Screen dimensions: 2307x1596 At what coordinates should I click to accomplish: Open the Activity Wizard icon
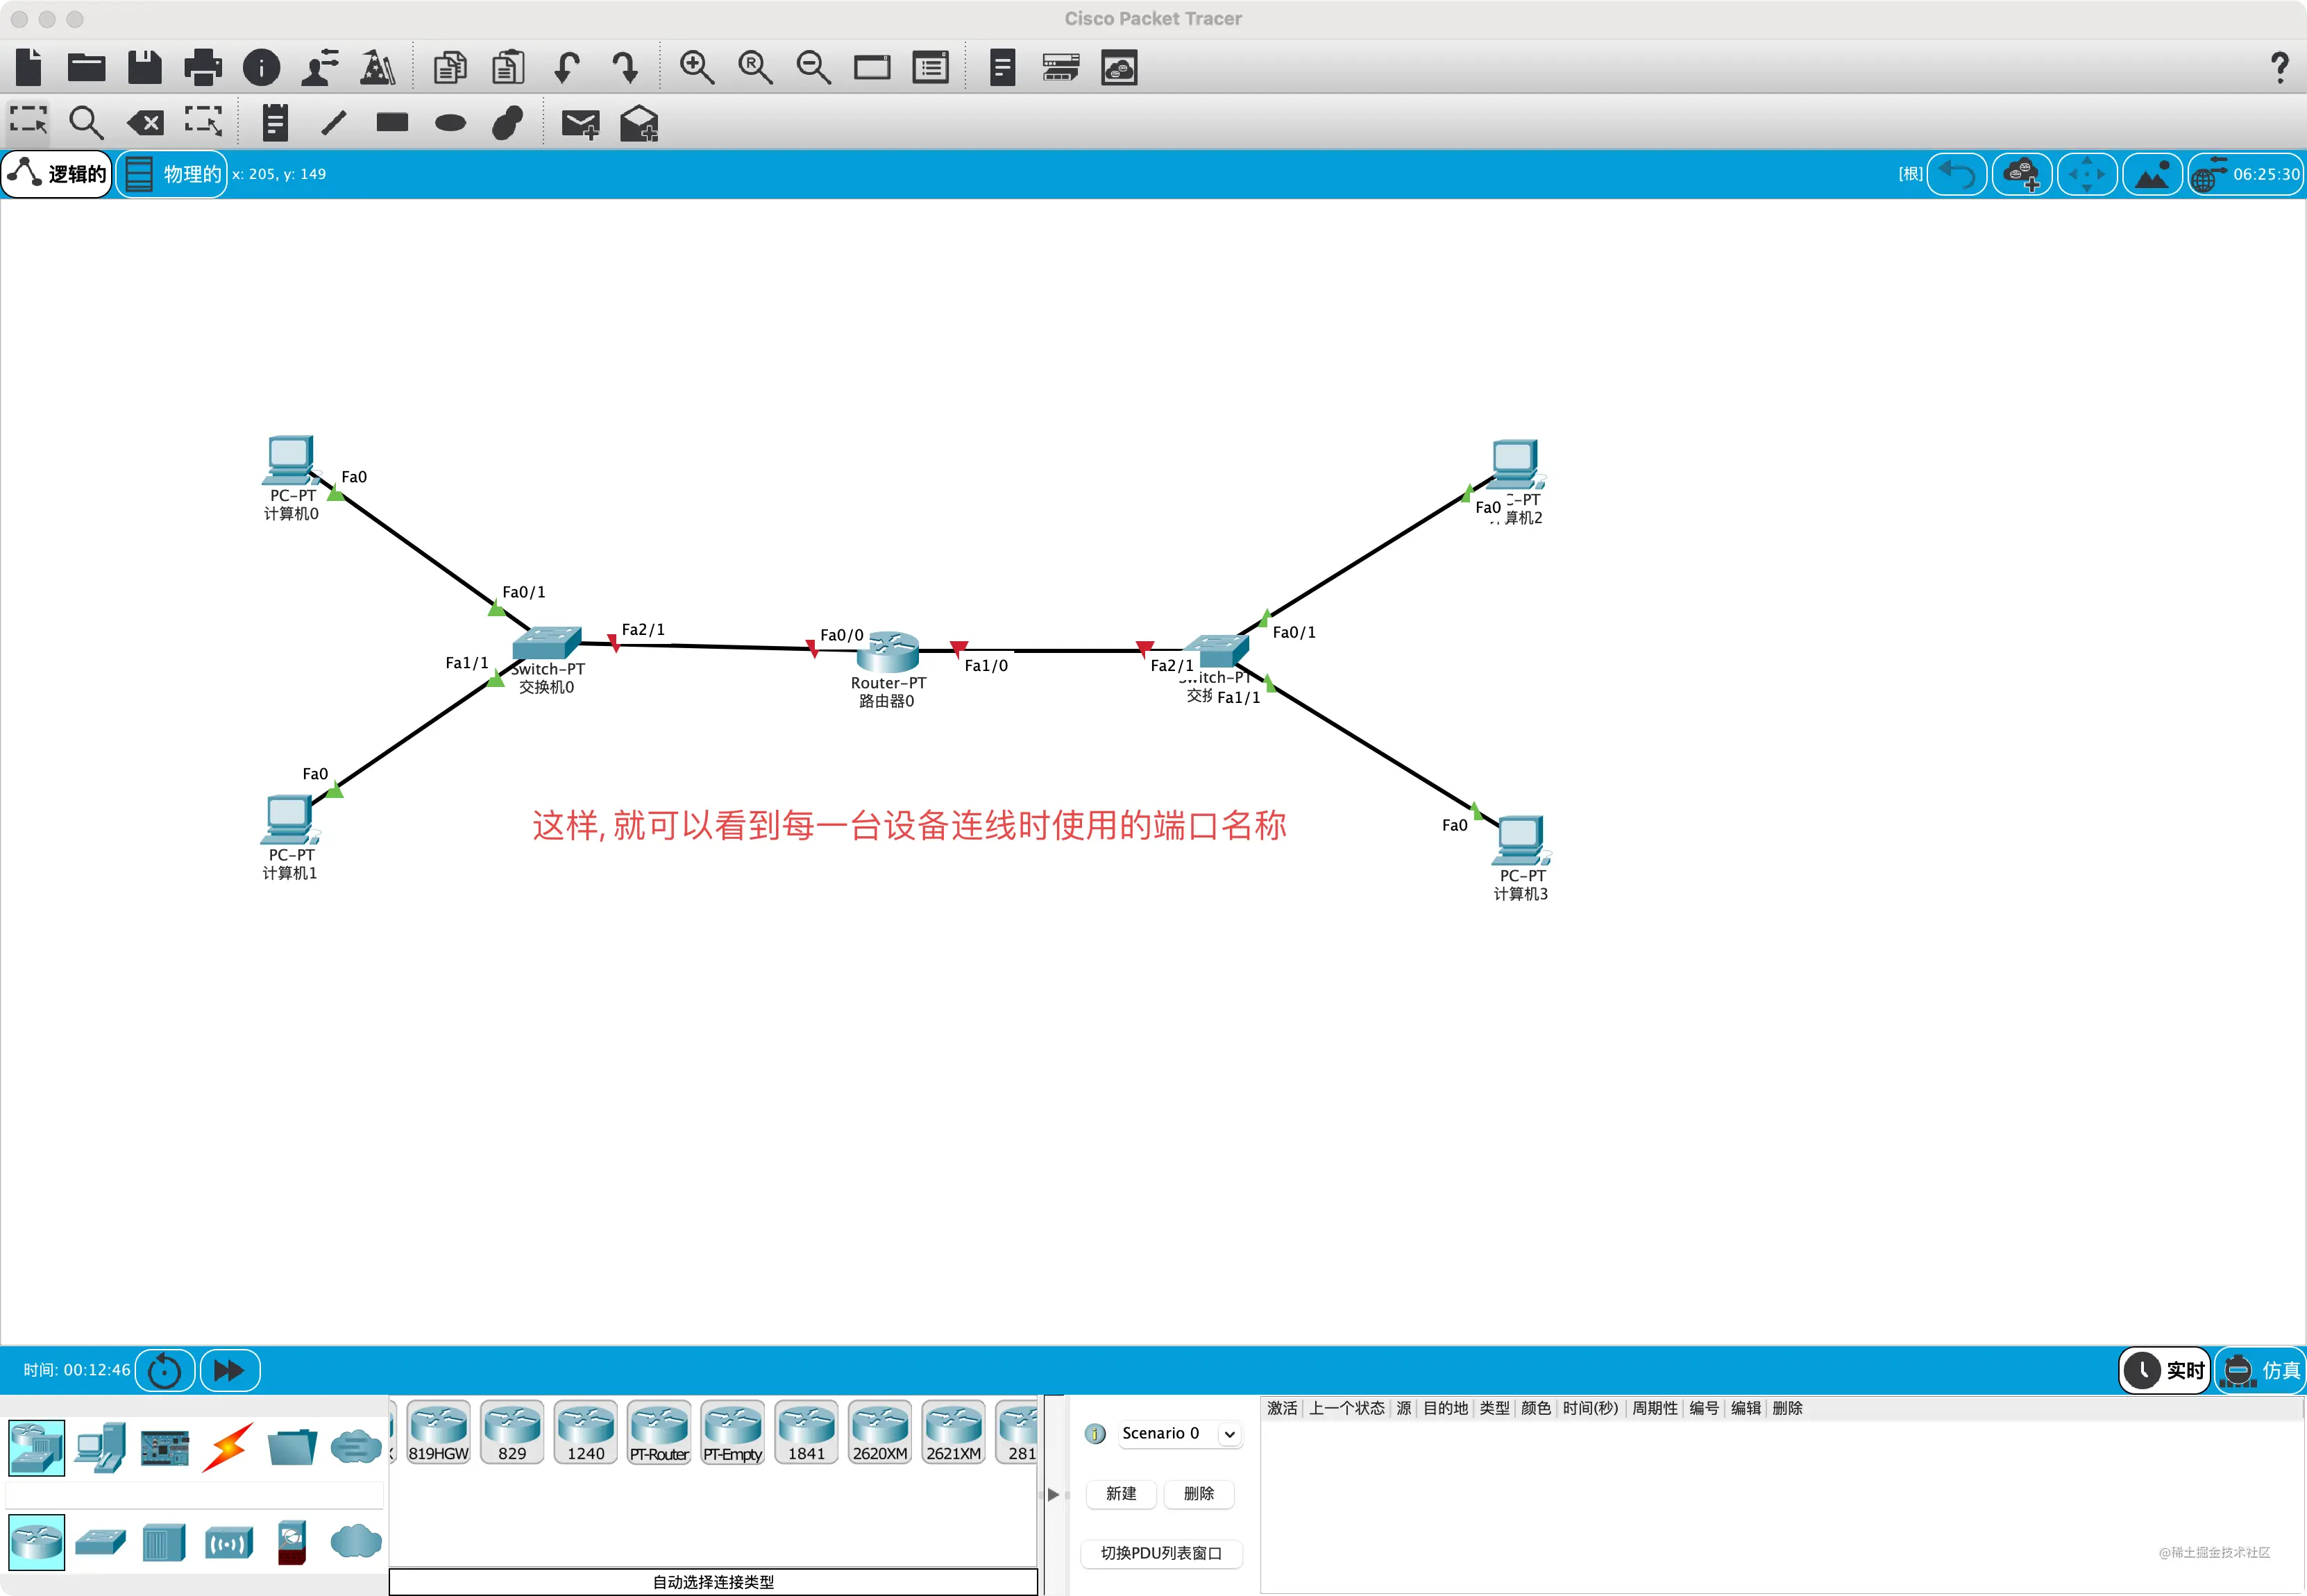pos(378,67)
